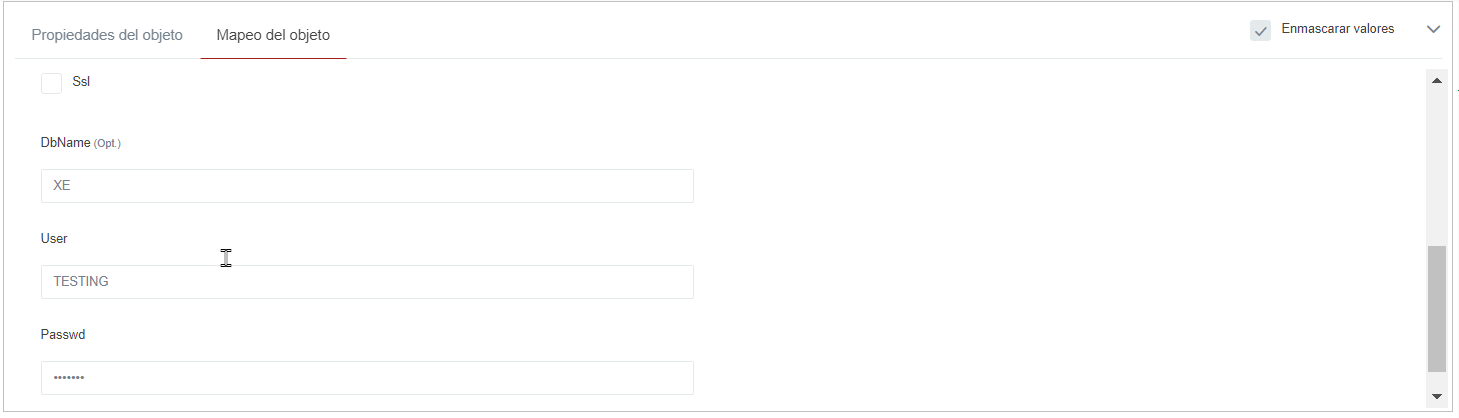Click the vertical scrollbar thumb
Image resolution: width=1459 pixels, height=418 pixels.
pos(1437,308)
